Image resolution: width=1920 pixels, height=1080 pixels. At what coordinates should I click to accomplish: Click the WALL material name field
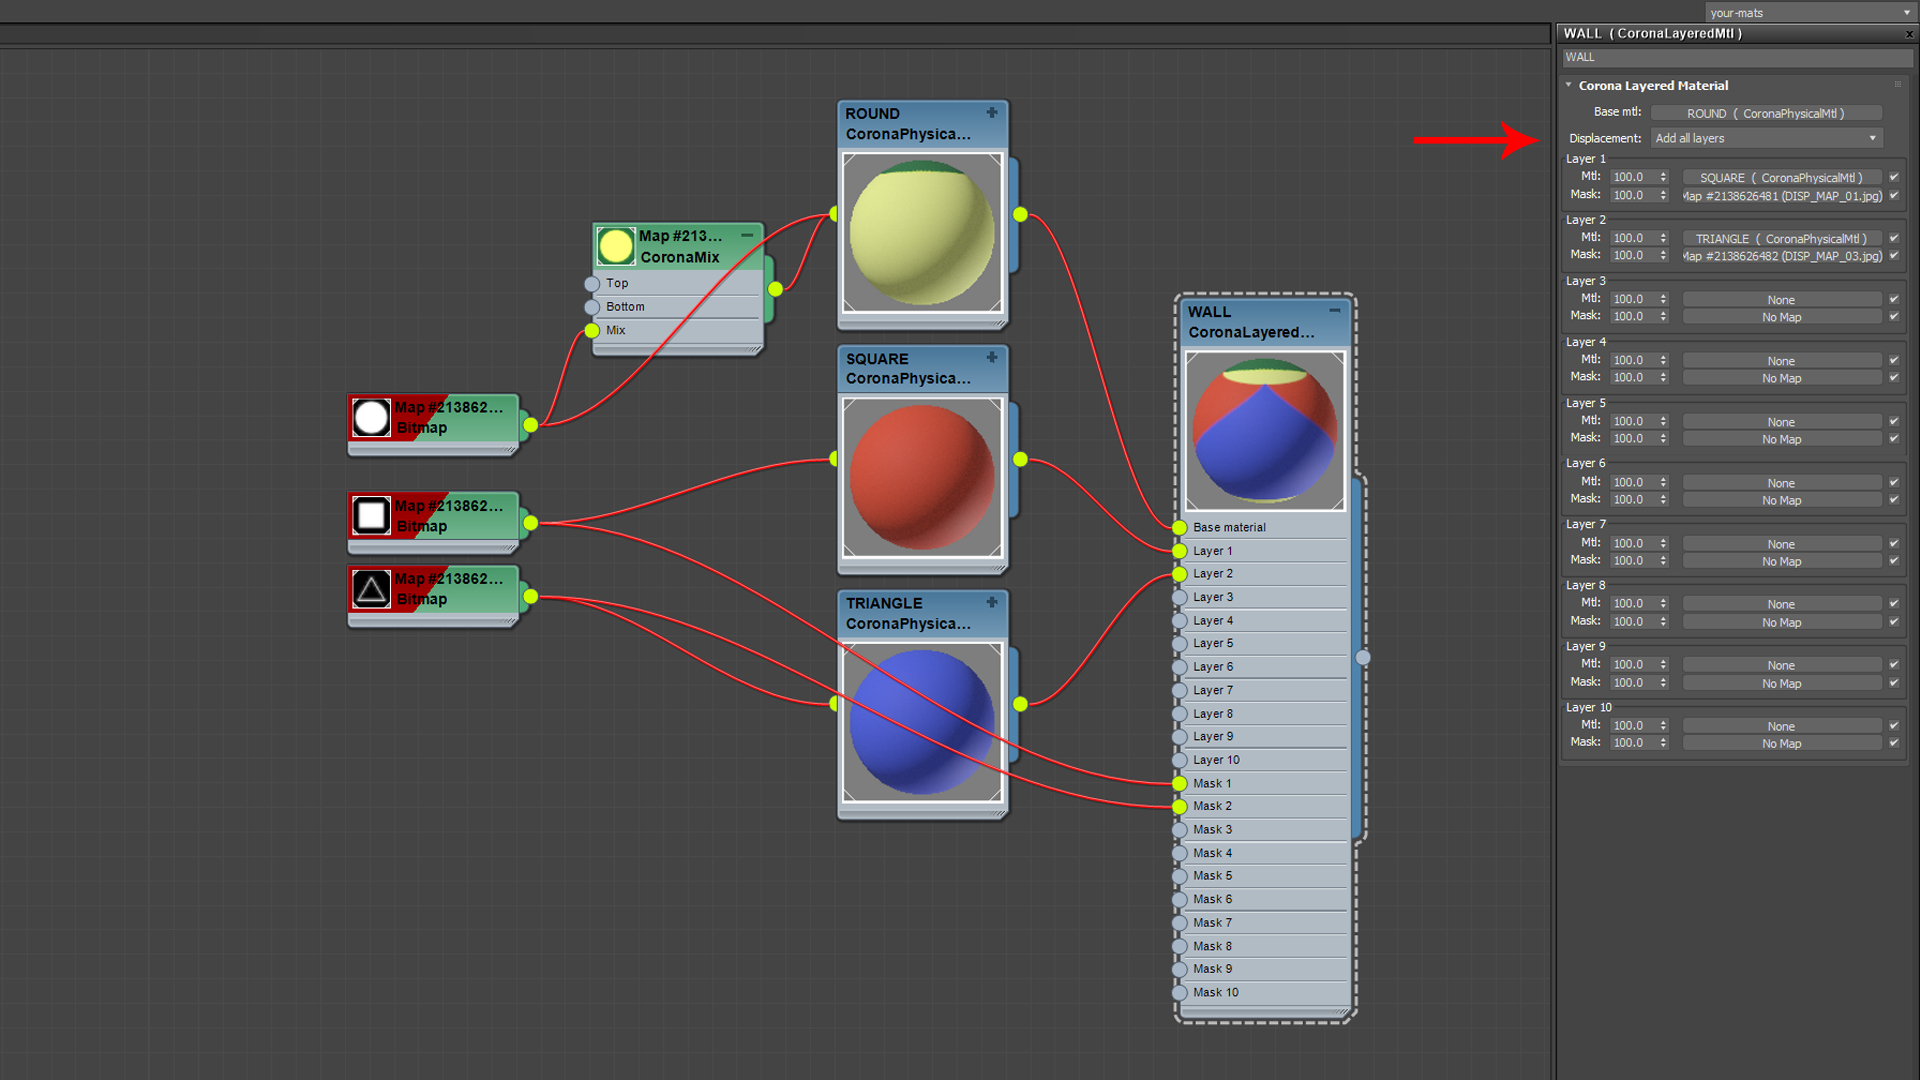pos(1737,57)
